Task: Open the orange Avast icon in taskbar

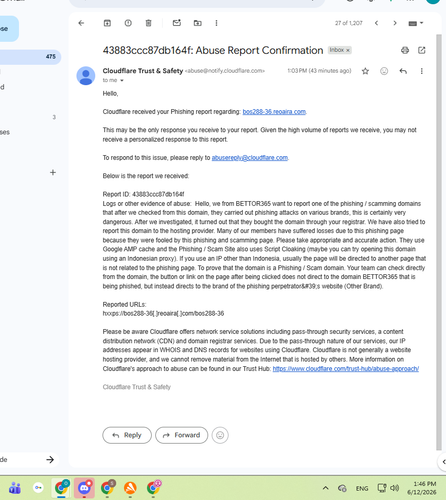Action: [x=130, y=488]
